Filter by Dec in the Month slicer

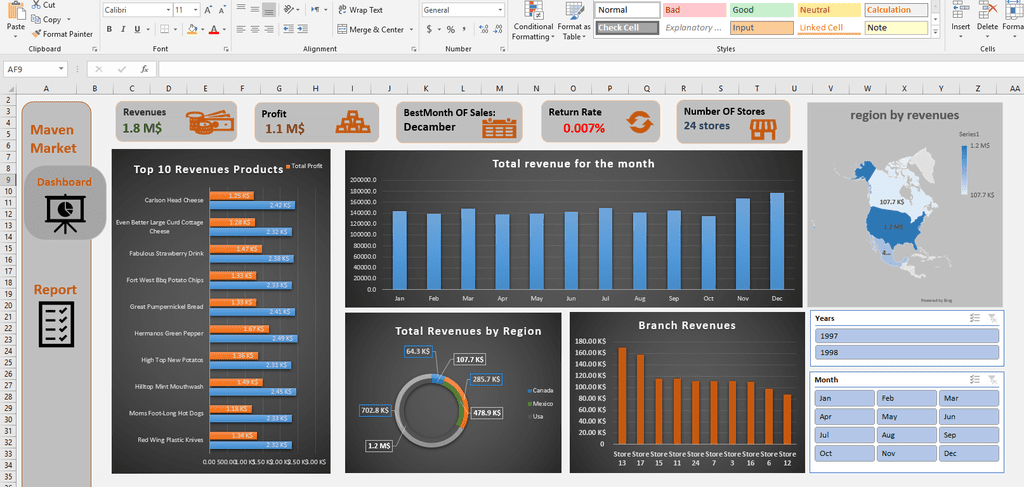point(969,452)
